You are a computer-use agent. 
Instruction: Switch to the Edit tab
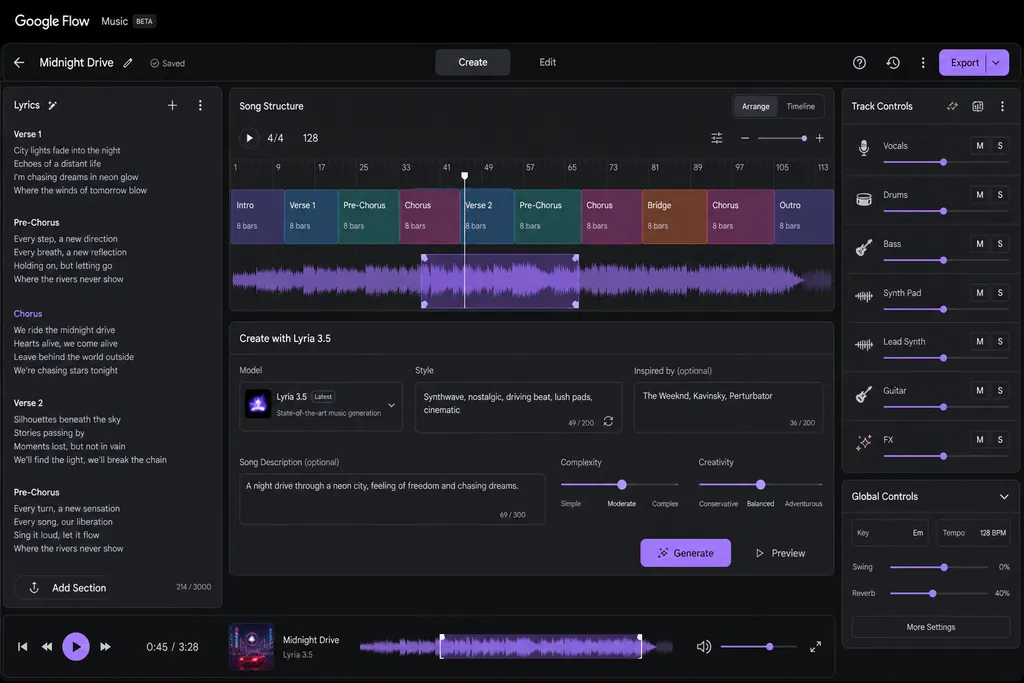click(547, 62)
